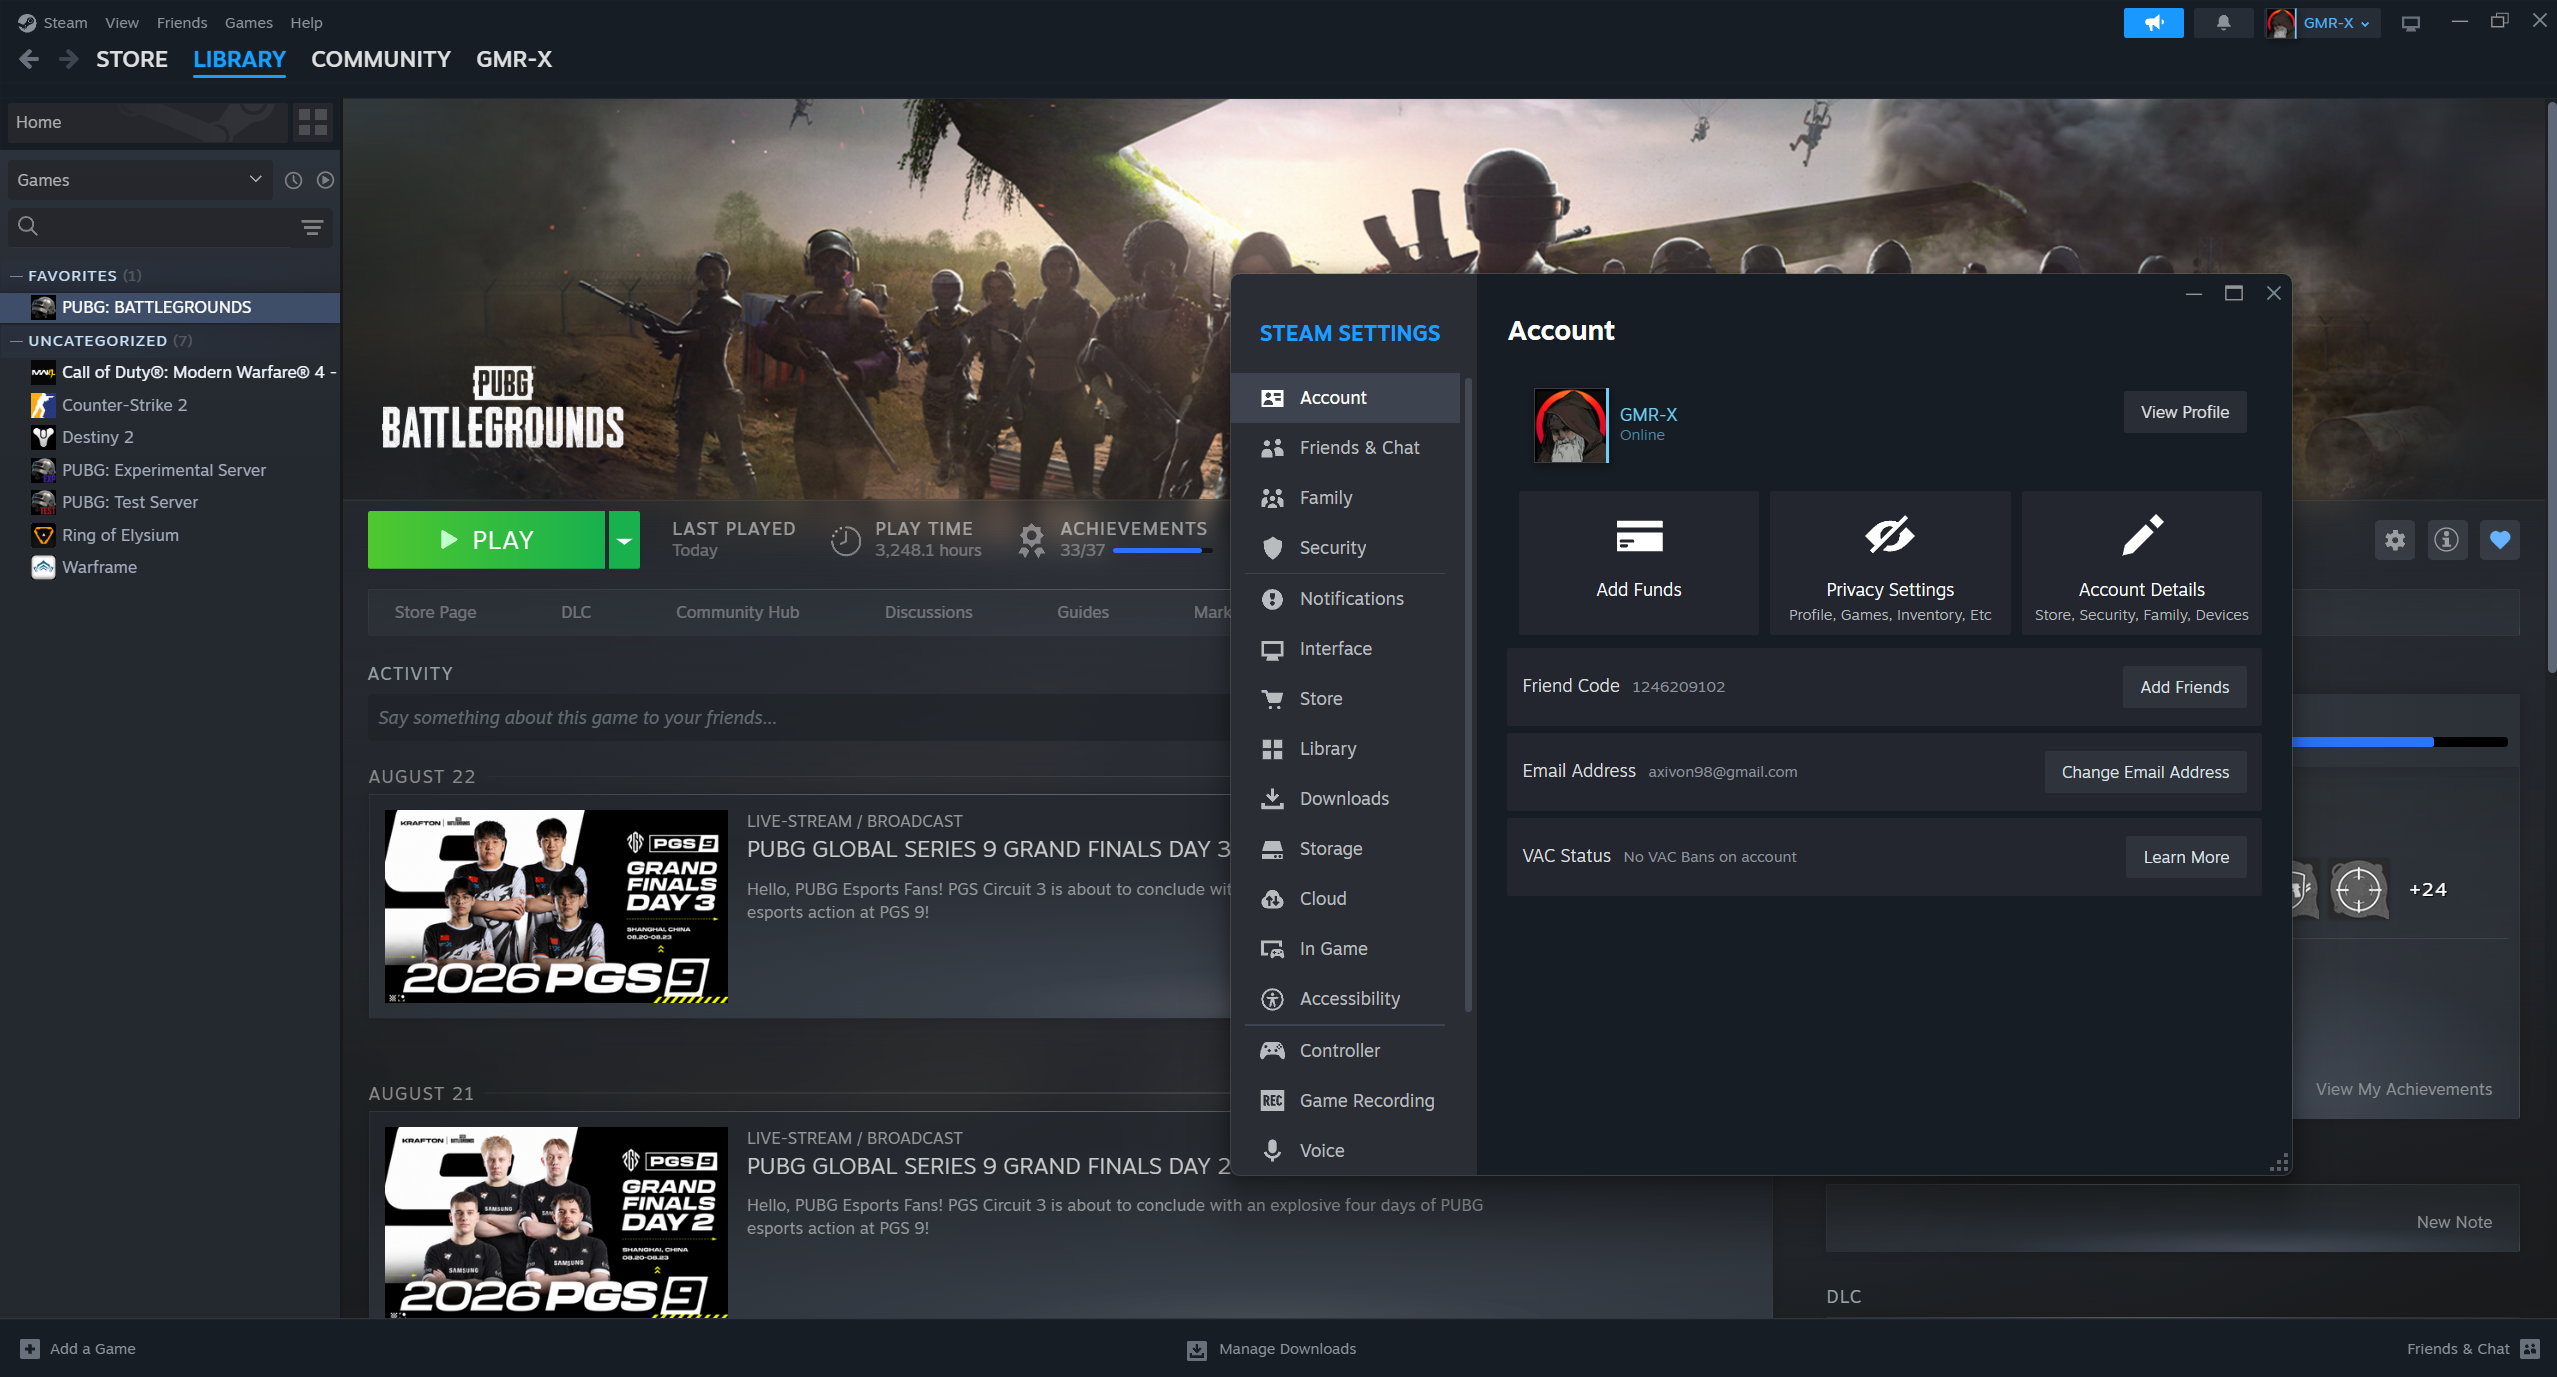Click the View Profile button
The height and width of the screenshot is (1377, 2557).
coord(2185,412)
